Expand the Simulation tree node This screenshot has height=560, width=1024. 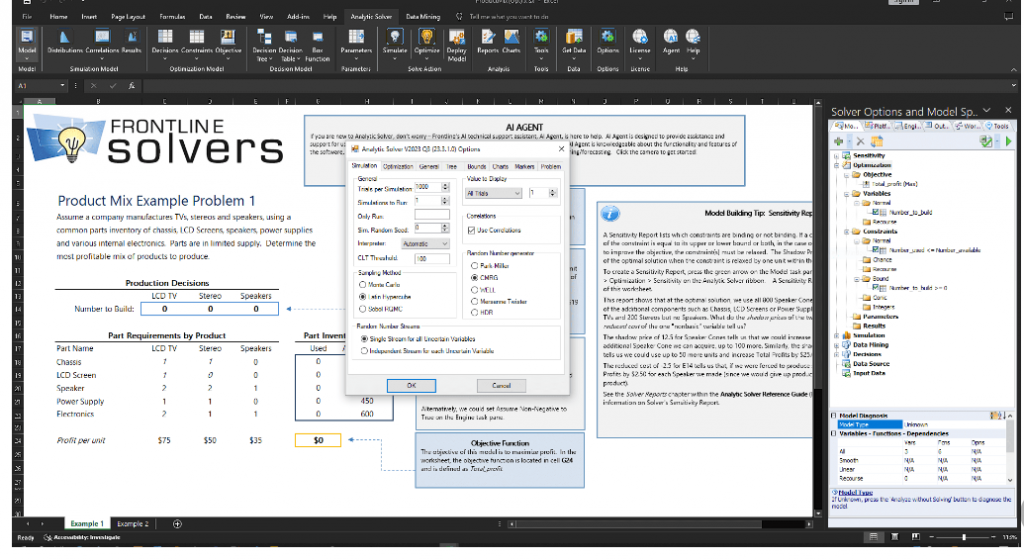point(837,335)
